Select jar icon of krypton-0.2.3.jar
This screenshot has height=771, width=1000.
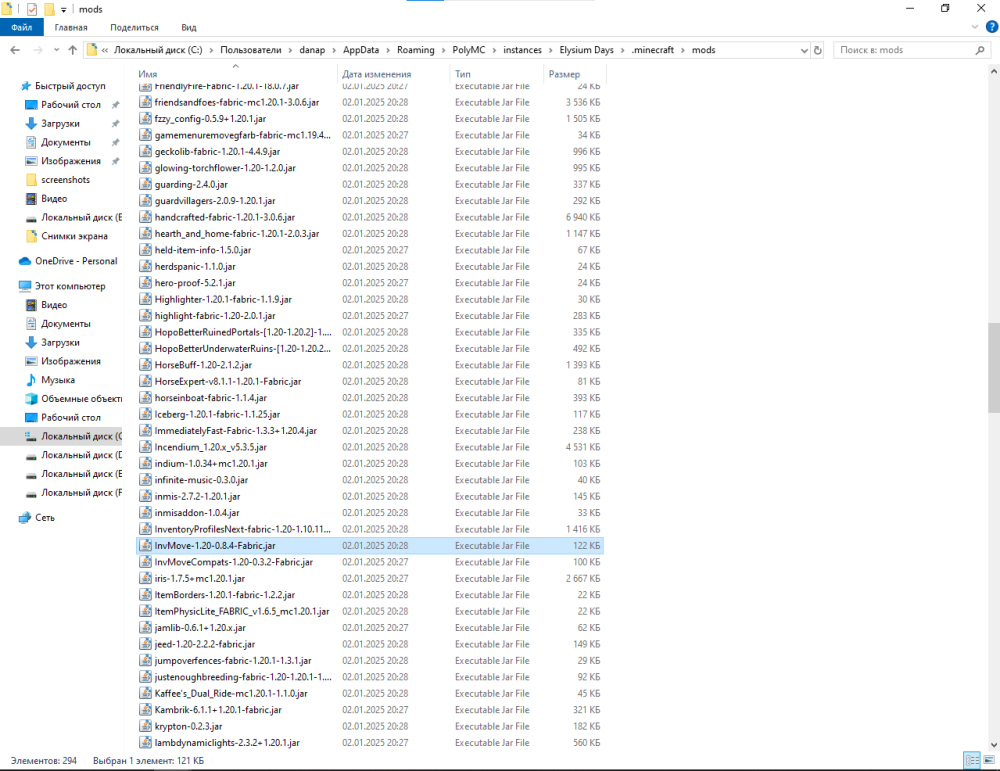coord(145,726)
